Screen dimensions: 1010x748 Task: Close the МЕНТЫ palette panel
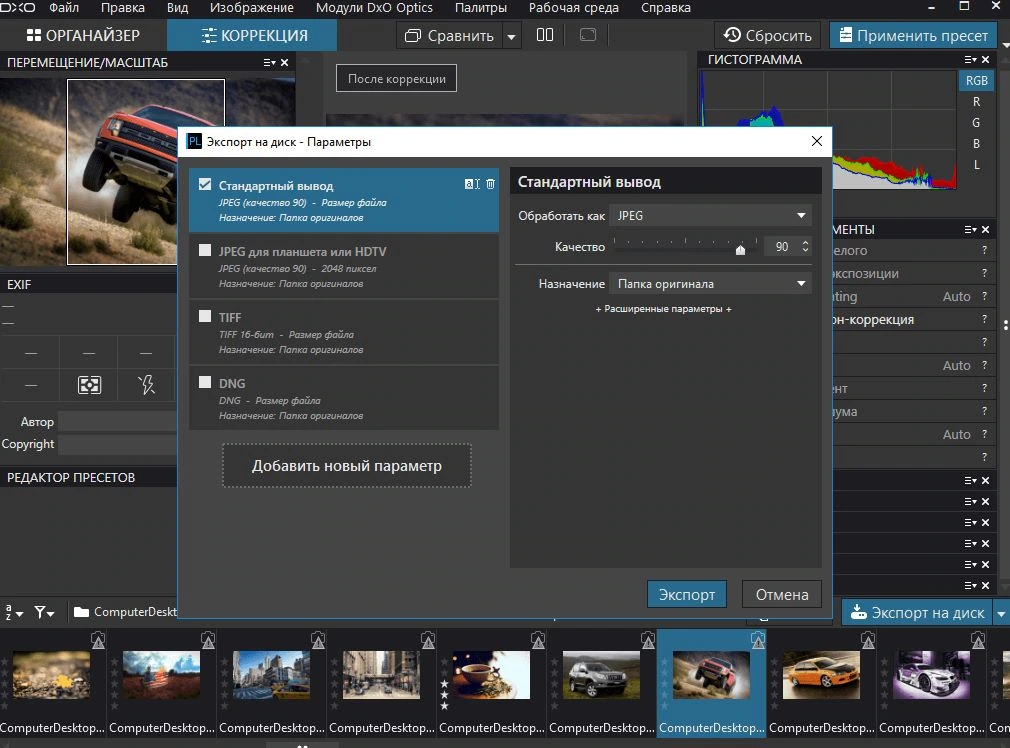986,229
